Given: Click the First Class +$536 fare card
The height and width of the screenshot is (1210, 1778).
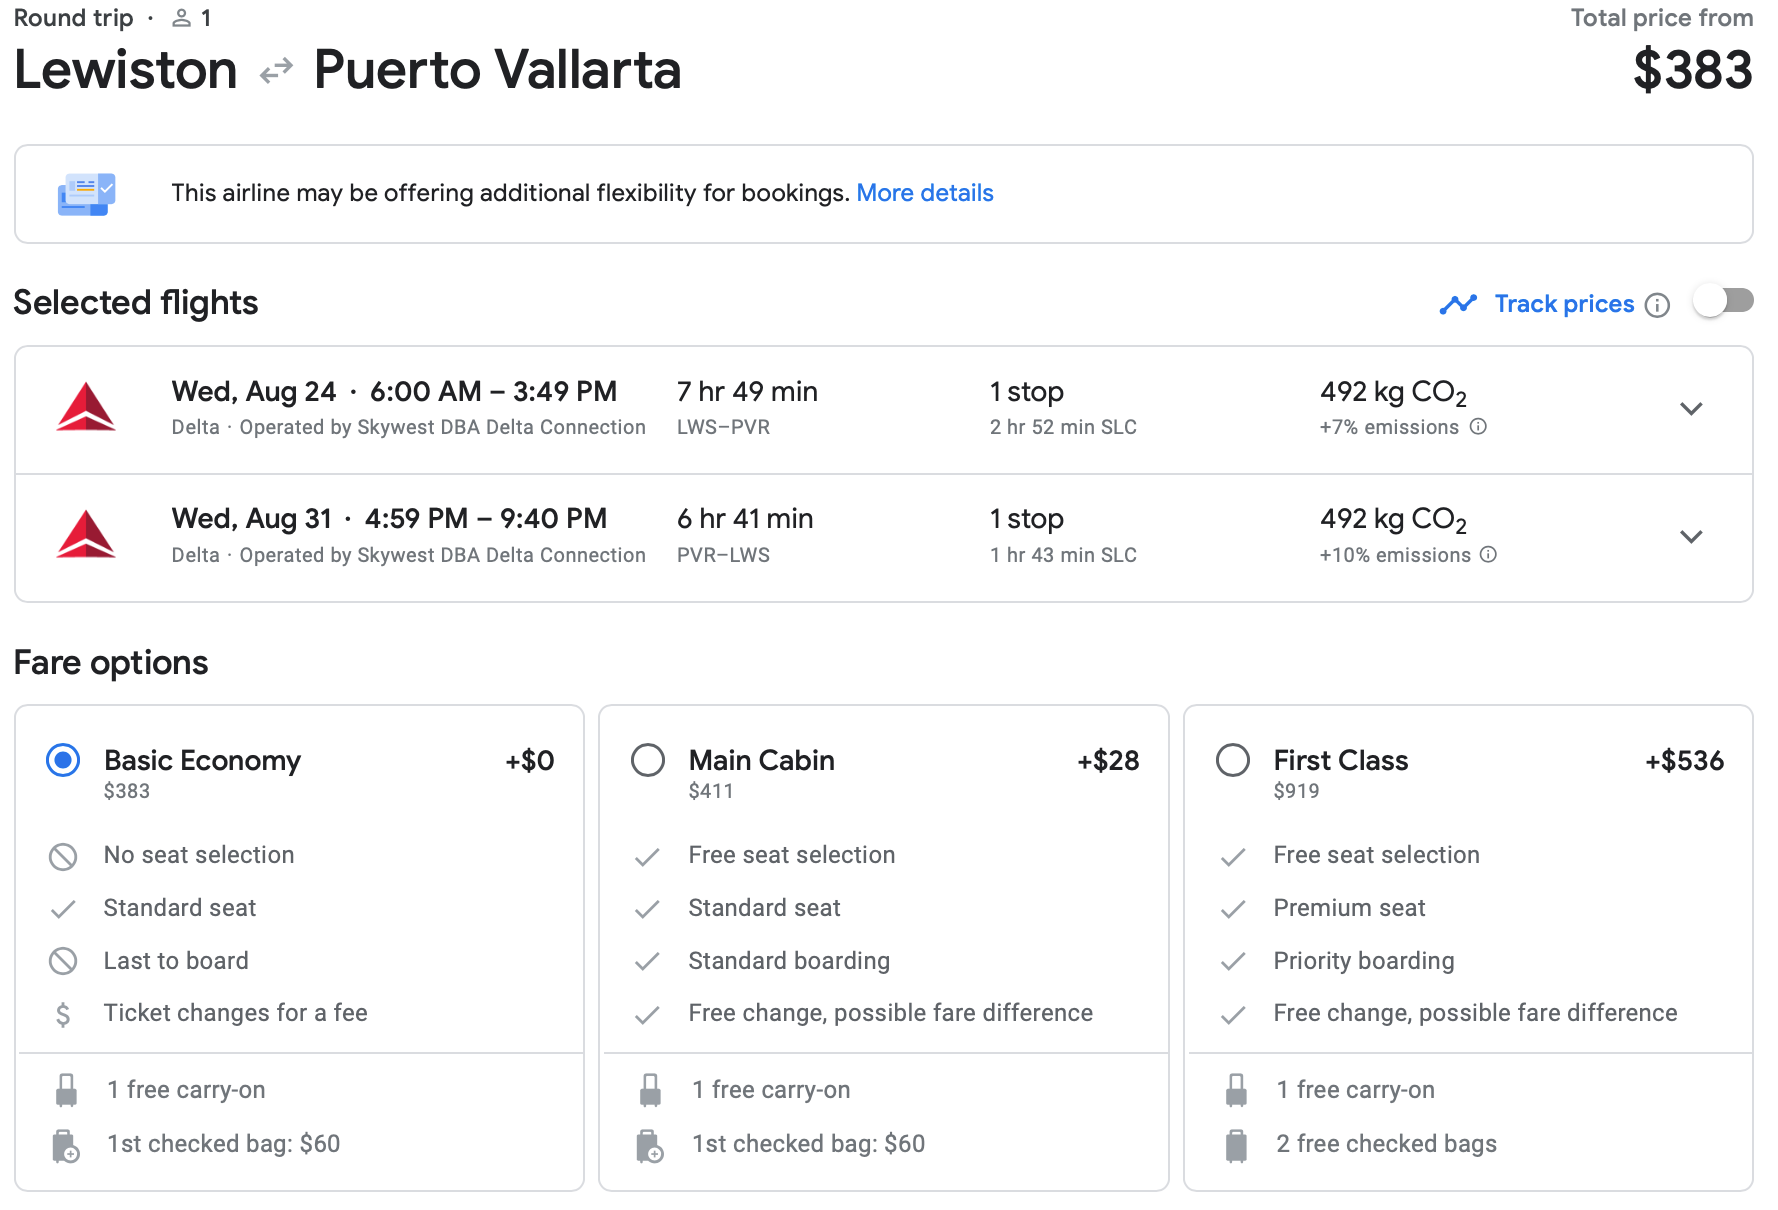Looking at the screenshot, I should point(1468,948).
